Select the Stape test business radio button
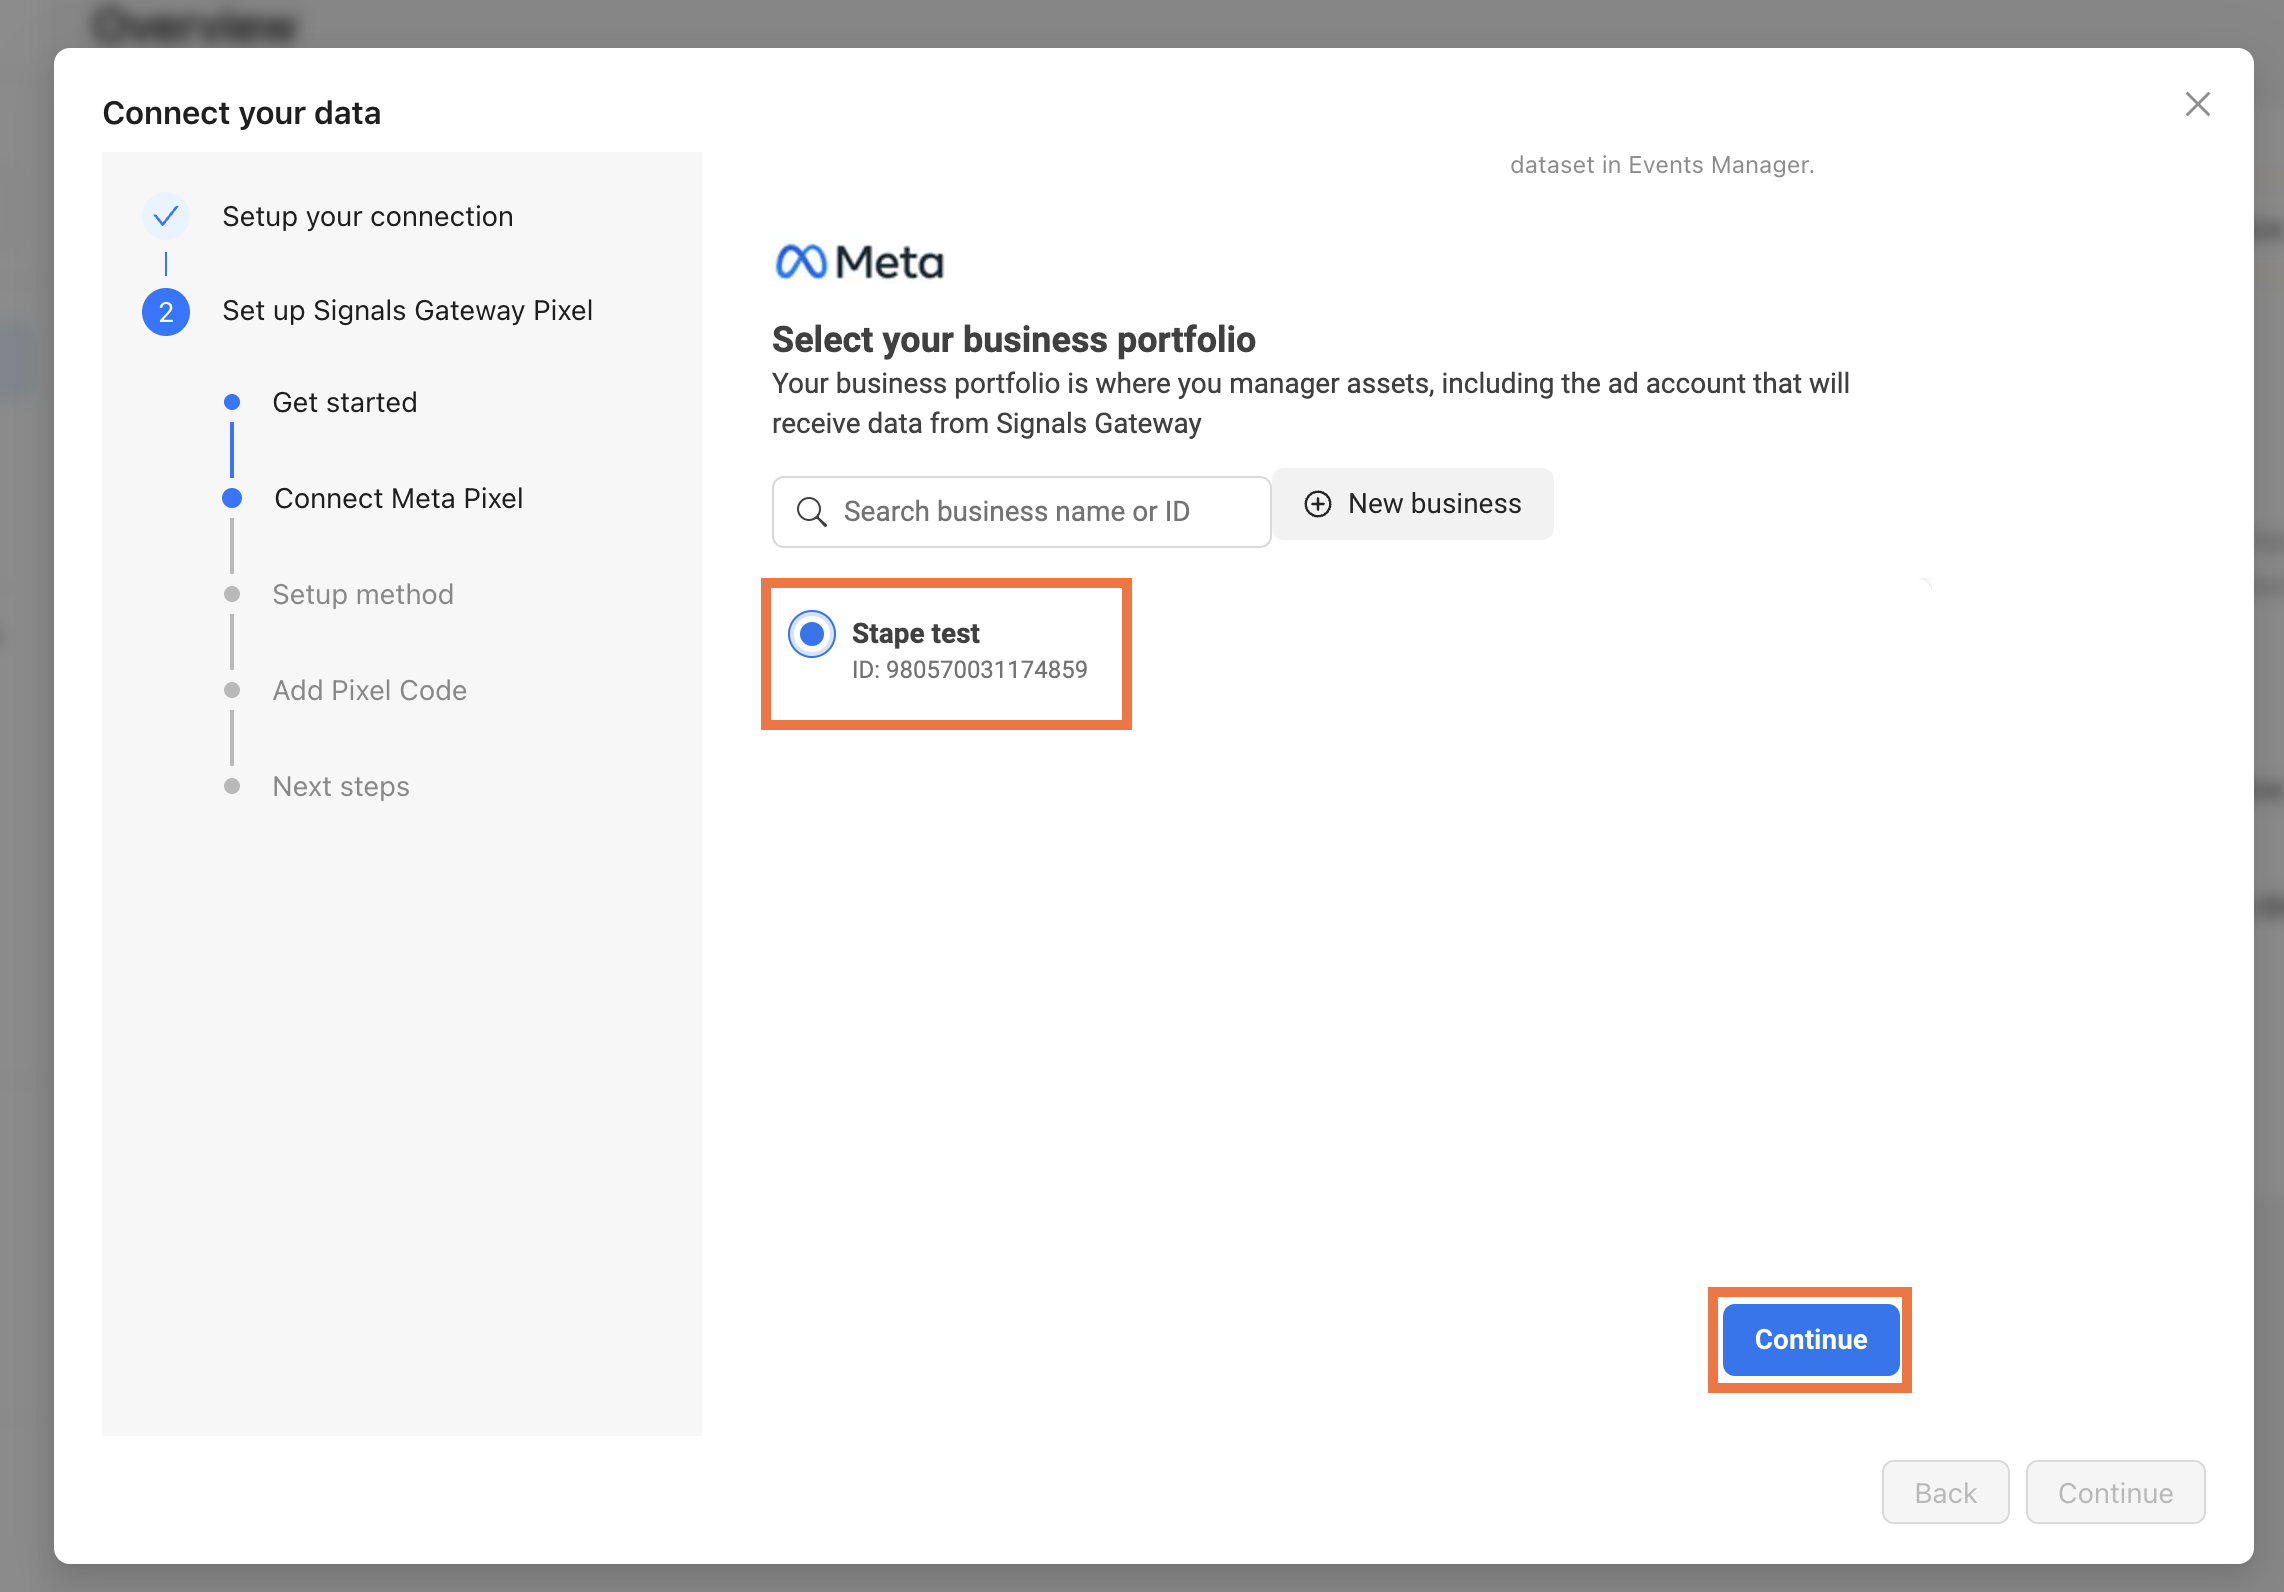Viewport: 2284px width, 1592px height. (x=812, y=634)
